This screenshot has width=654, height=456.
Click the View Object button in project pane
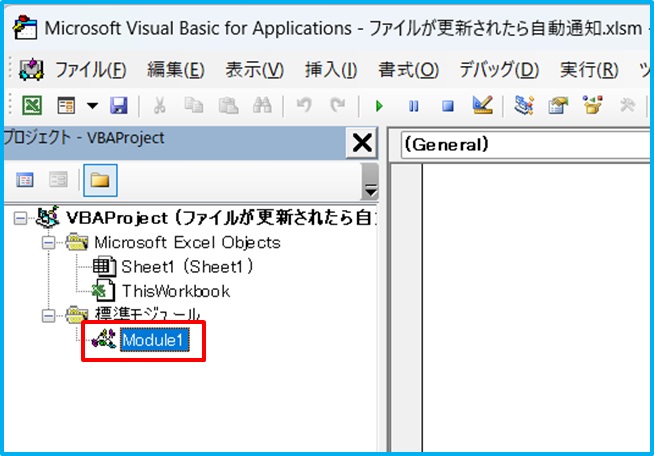tap(58, 180)
